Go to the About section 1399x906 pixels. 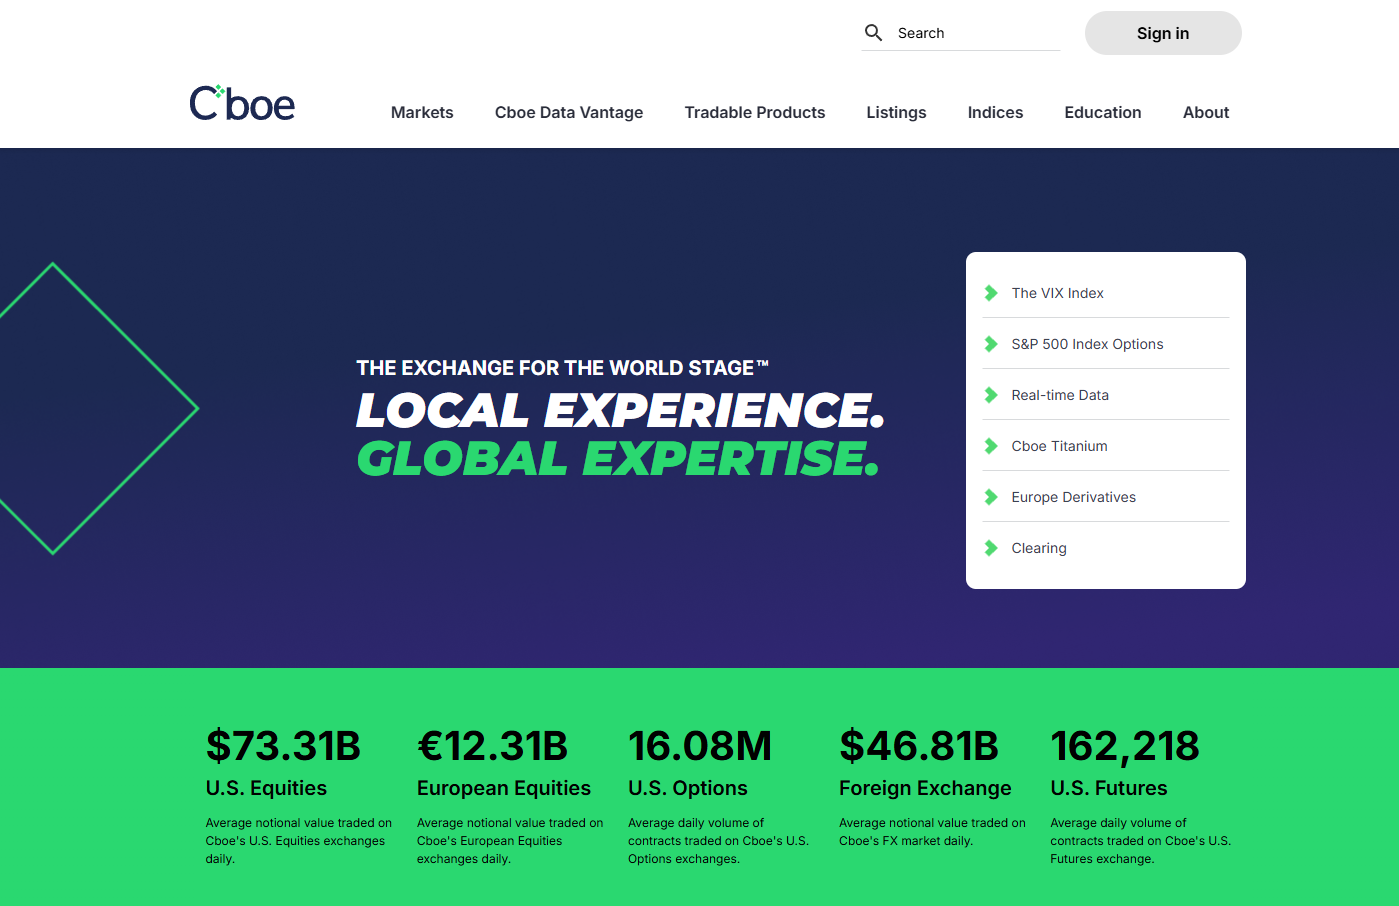click(1205, 113)
